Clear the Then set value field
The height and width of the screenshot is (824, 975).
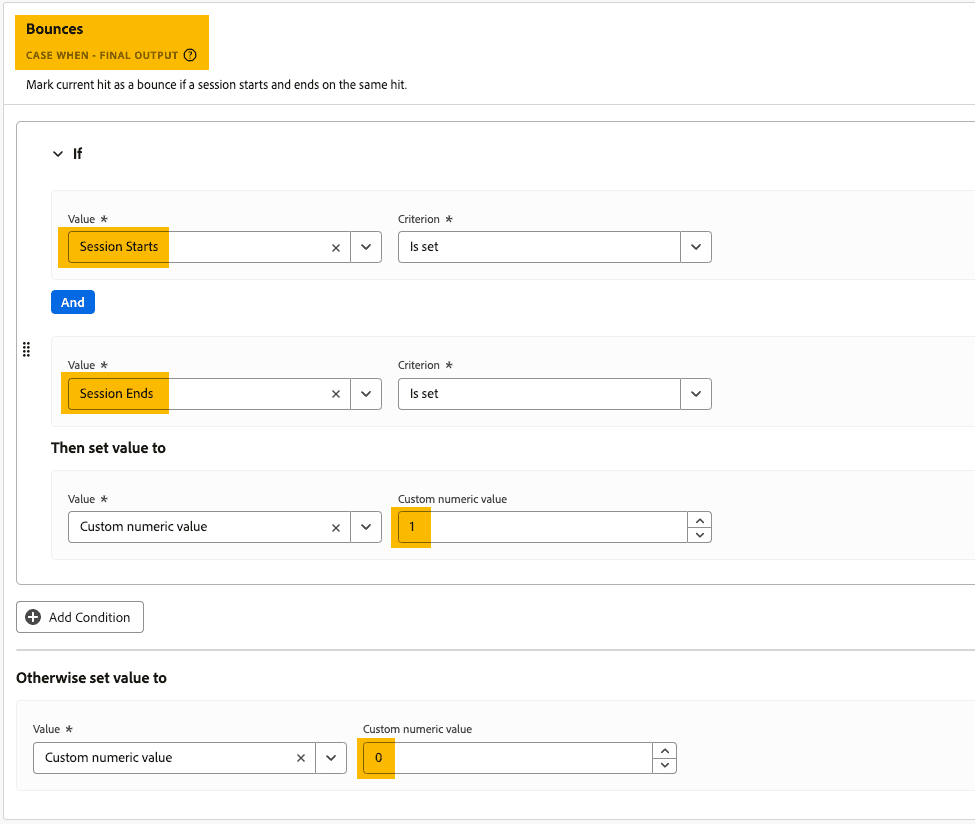336,527
